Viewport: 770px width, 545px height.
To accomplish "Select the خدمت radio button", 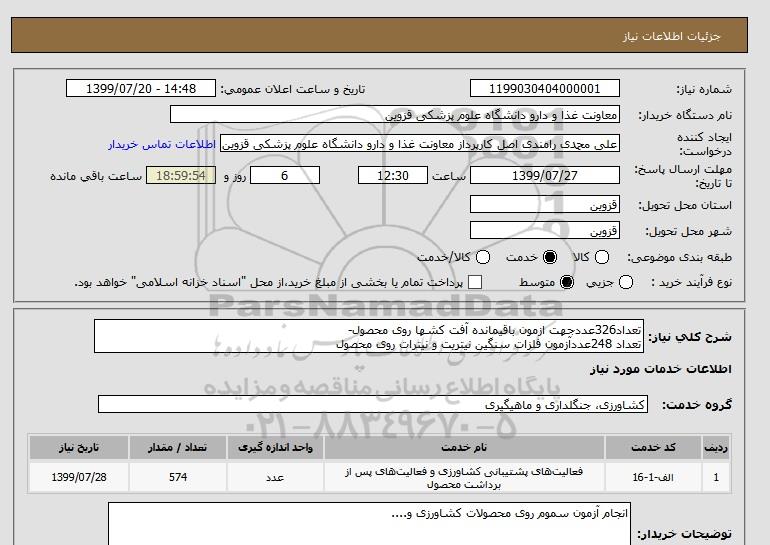I will tap(550, 257).
